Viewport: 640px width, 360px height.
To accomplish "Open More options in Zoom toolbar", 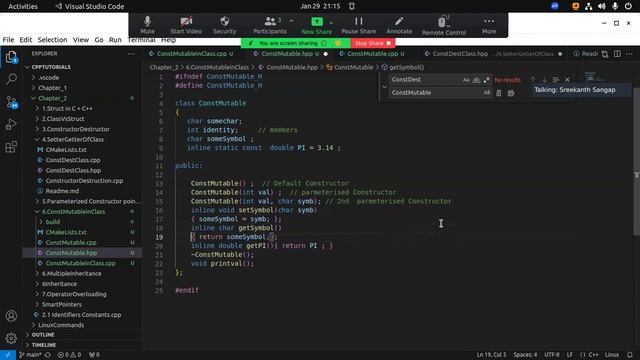I will [x=489, y=25].
